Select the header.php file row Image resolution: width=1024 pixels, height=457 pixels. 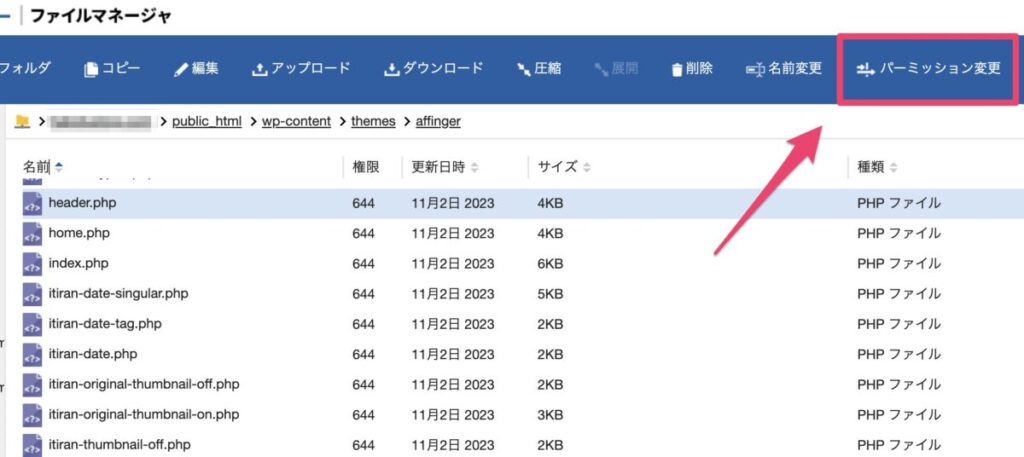click(82, 203)
